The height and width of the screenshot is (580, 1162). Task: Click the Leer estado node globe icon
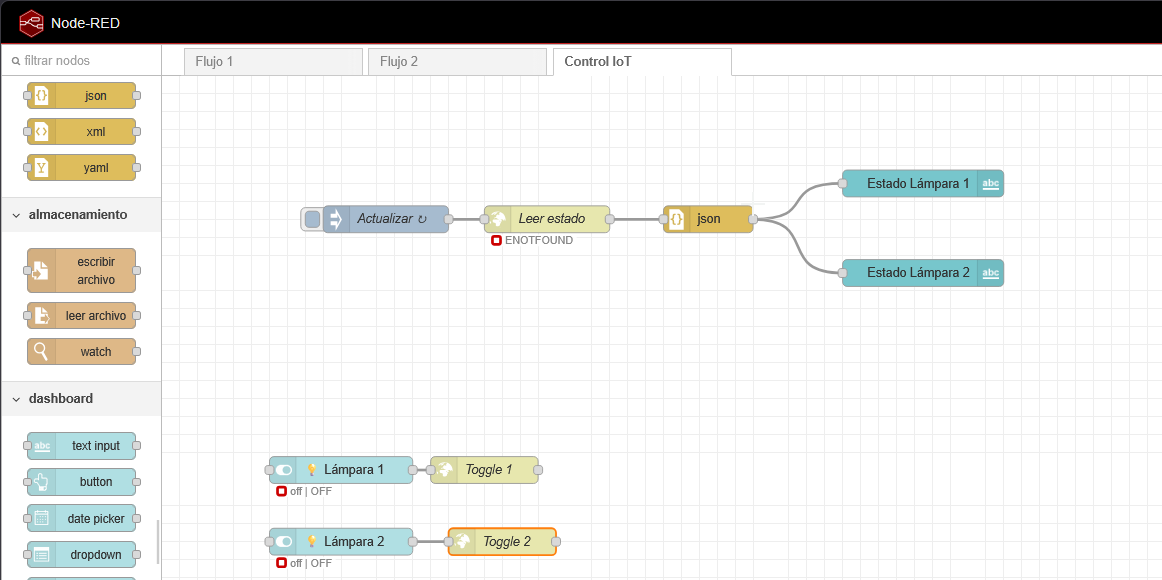498,219
